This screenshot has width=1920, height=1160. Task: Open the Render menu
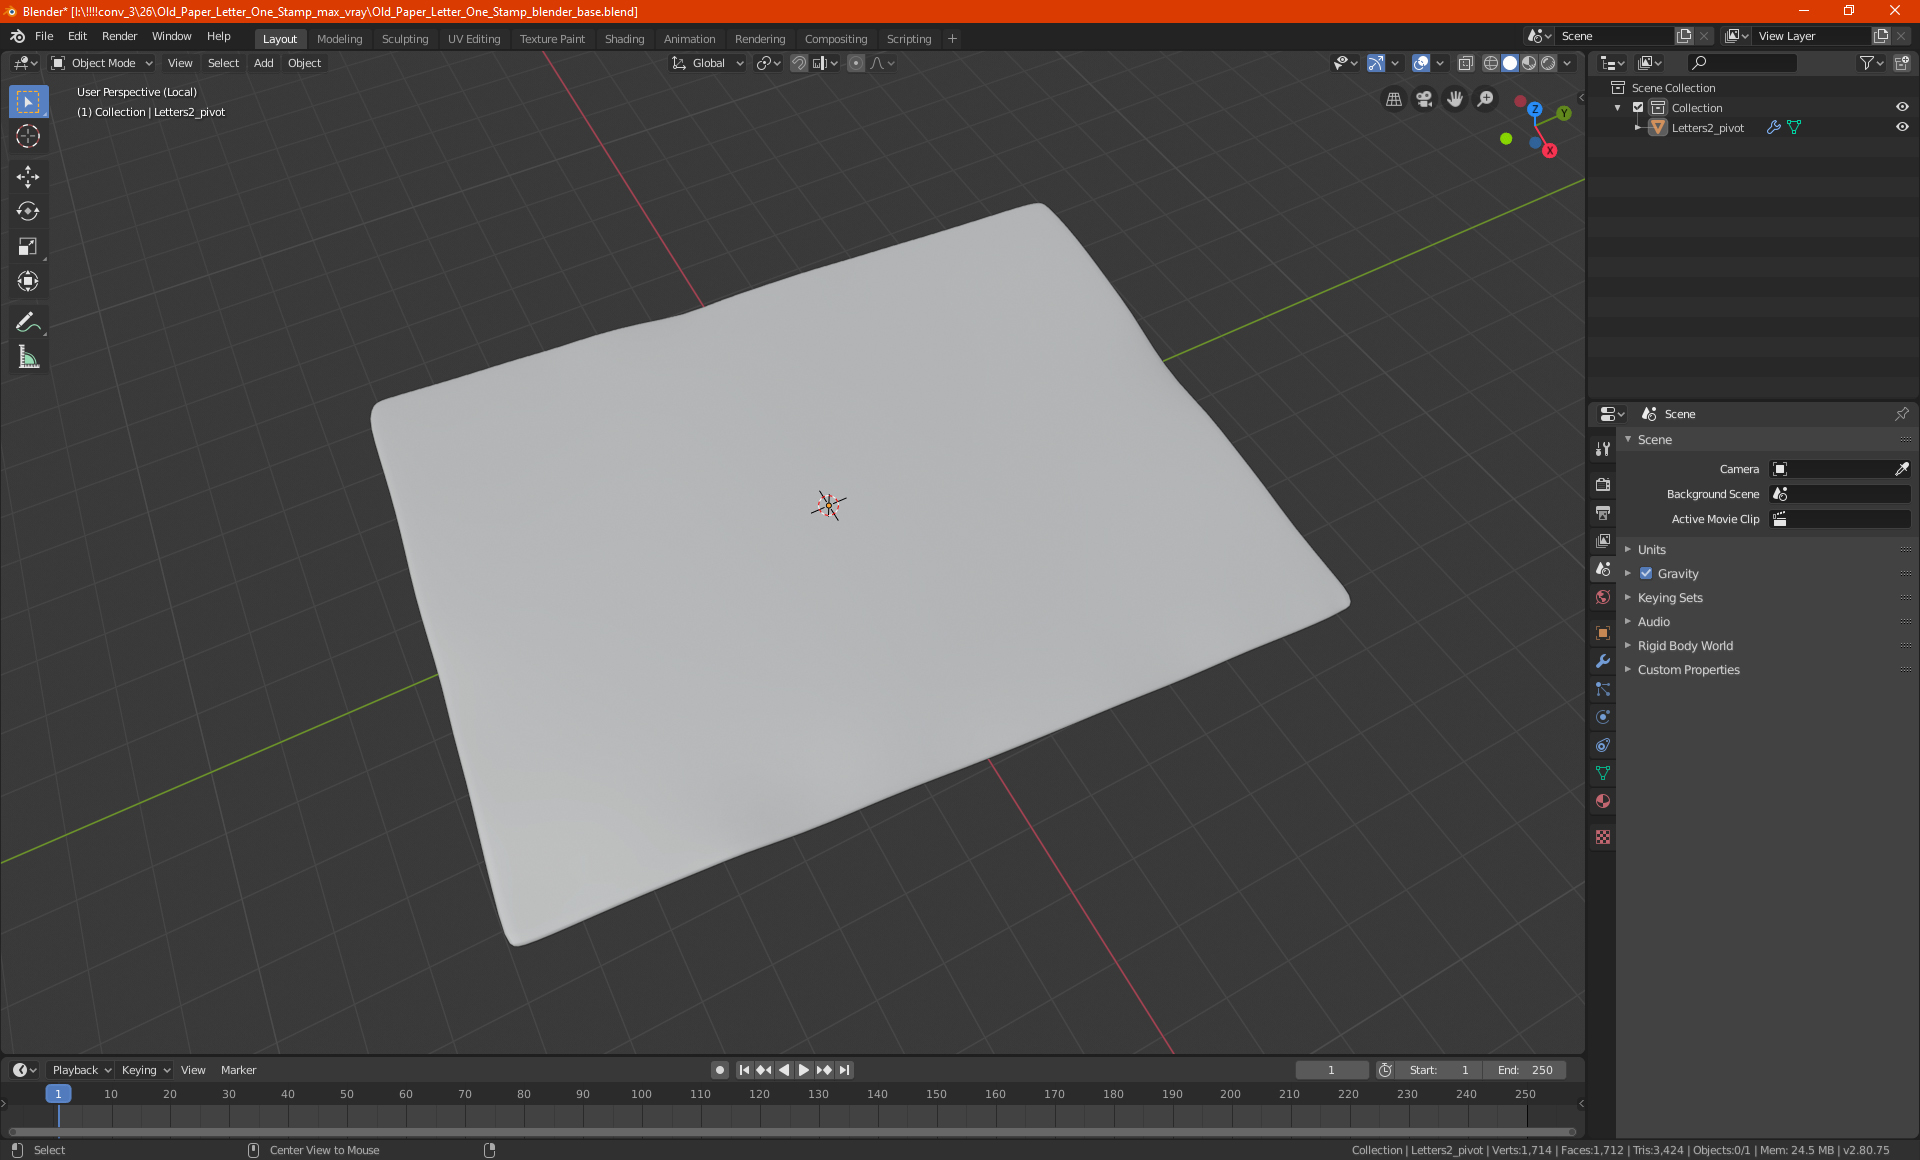[x=119, y=36]
